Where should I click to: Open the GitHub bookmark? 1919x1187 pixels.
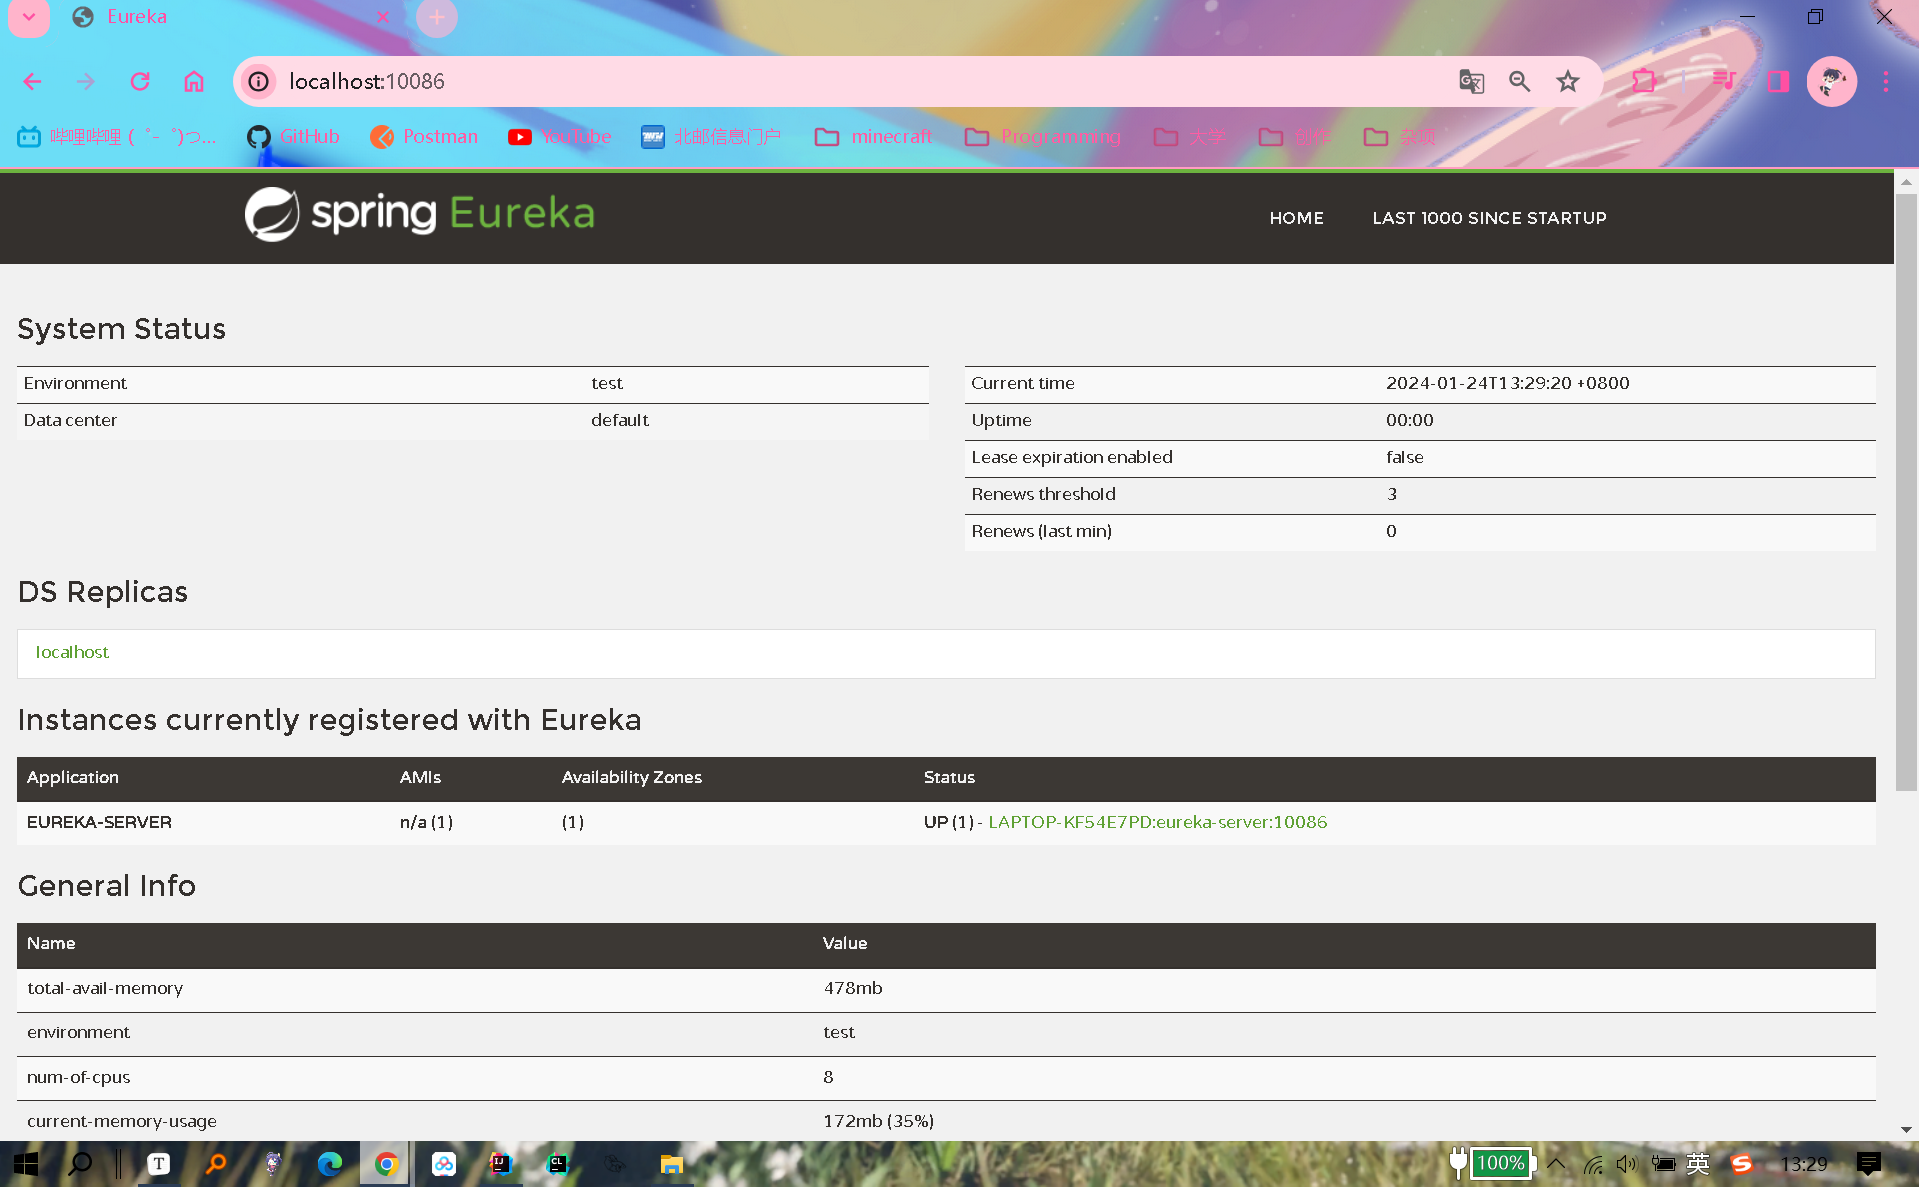point(294,137)
